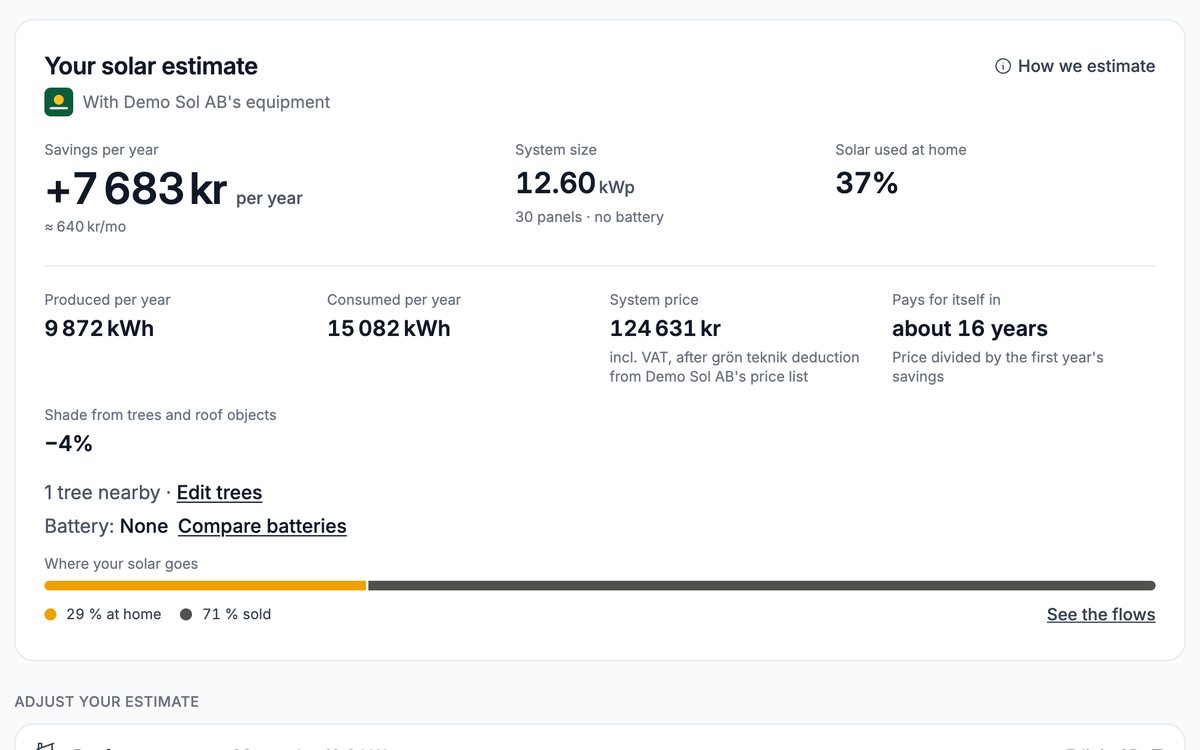Viewport: 1200px width, 750px height.
Task: Click "With Demo Sol AB's equipment" text
Action: [206, 102]
